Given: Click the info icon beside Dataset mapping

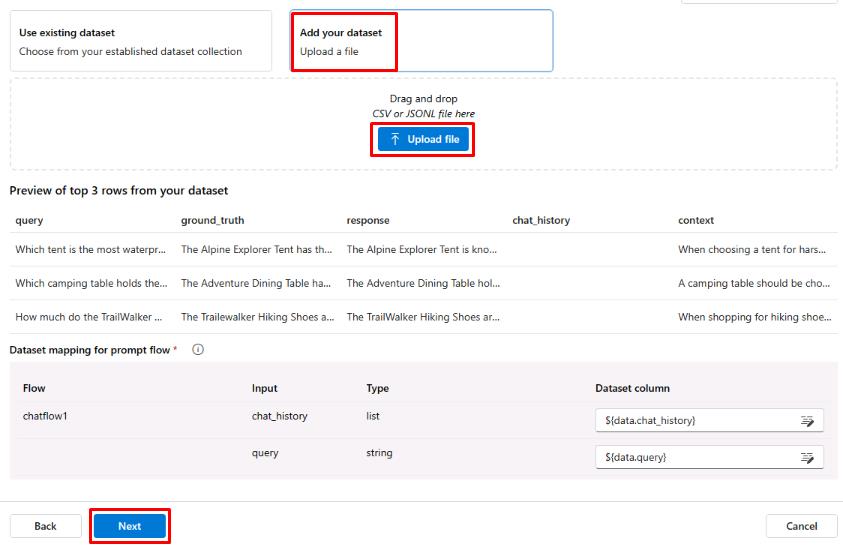Looking at the screenshot, I should pyautogui.click(x=198, y=350).
